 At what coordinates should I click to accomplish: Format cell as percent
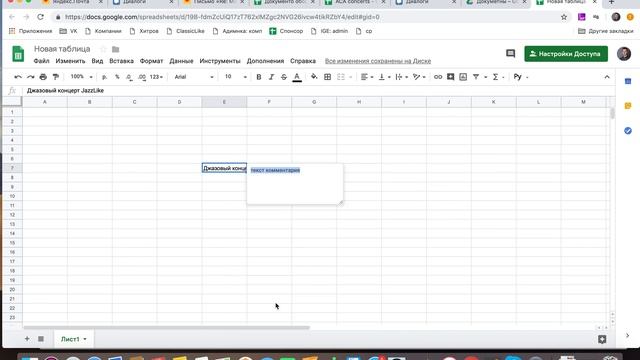117,77
